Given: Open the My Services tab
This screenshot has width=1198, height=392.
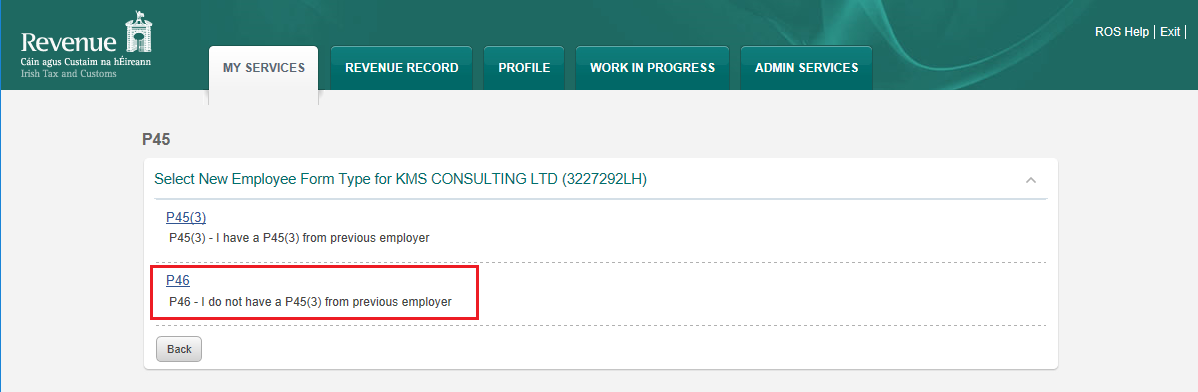Looking at the screenshot, I should 264,68.
